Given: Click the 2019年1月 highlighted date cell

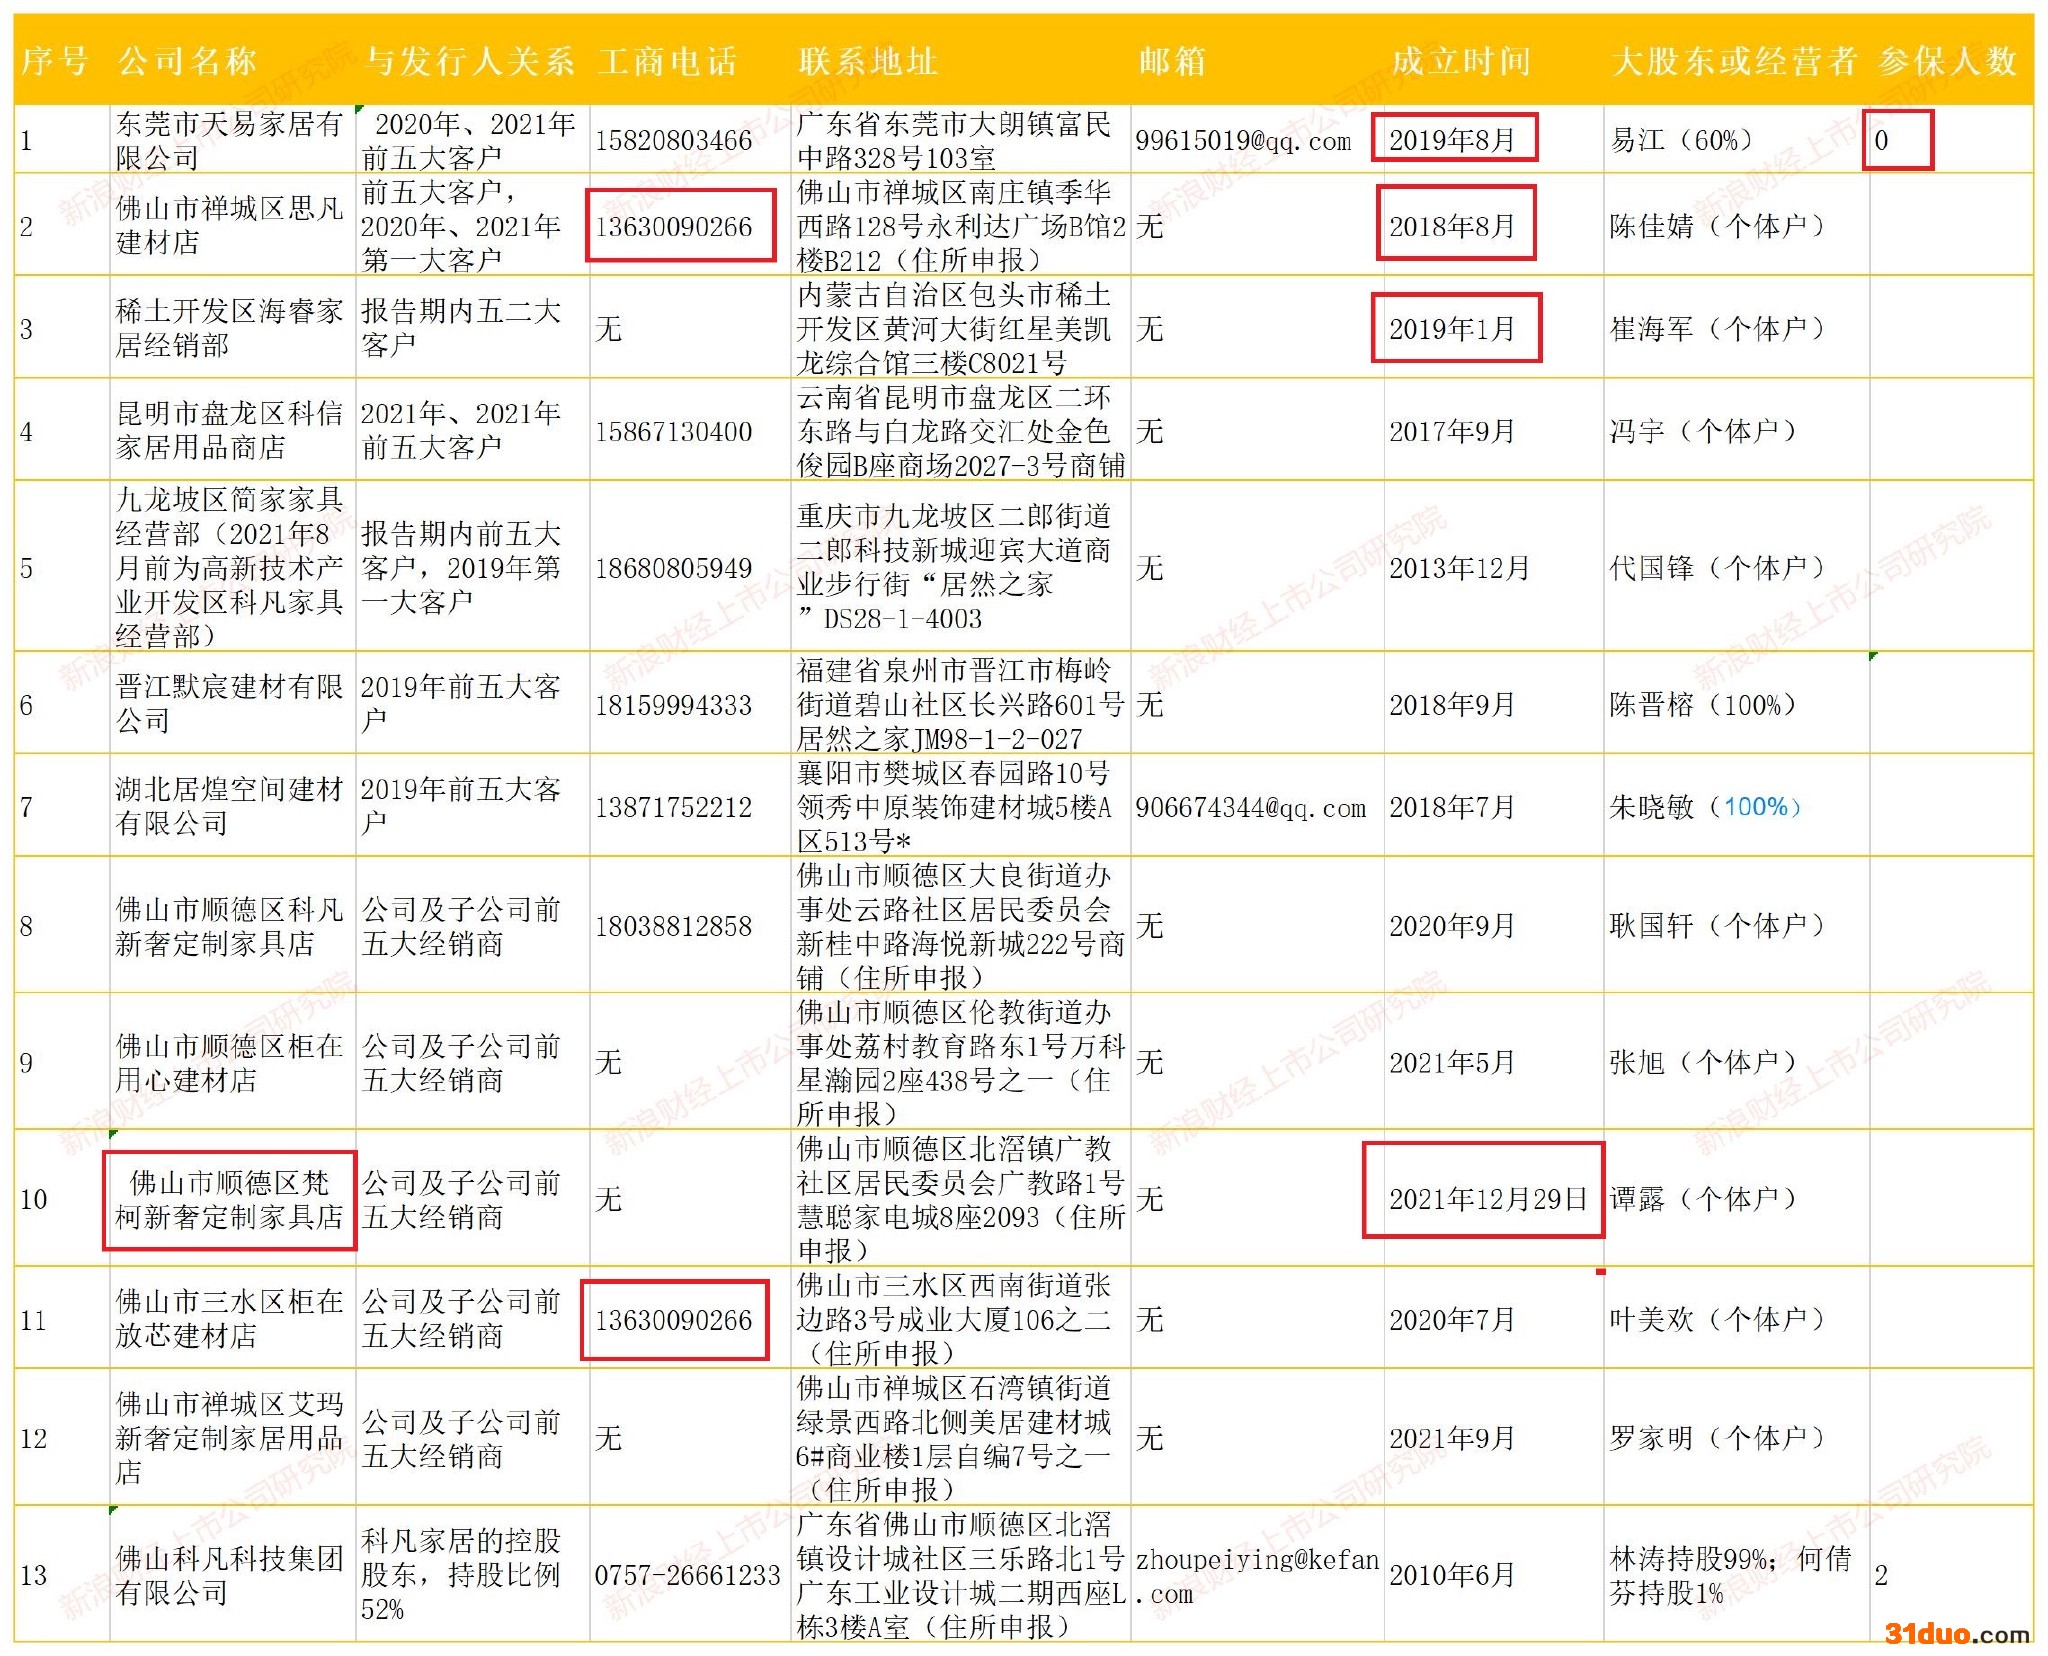Looking at the screenshot, I should coord(1452,329).
